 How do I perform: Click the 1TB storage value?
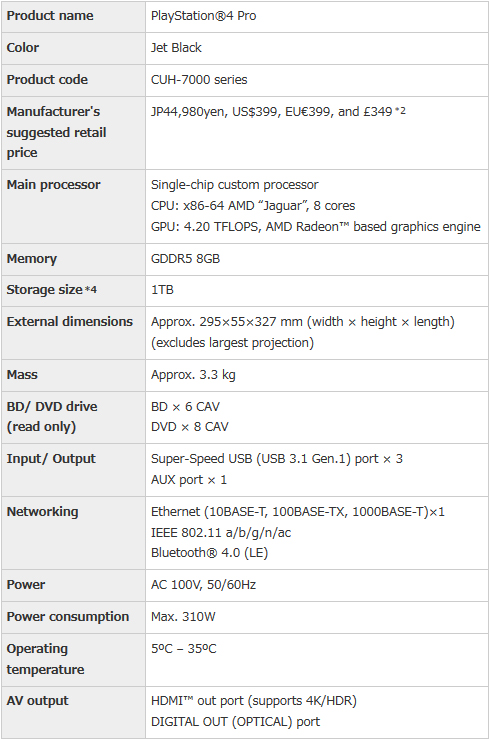click(162, 290)
